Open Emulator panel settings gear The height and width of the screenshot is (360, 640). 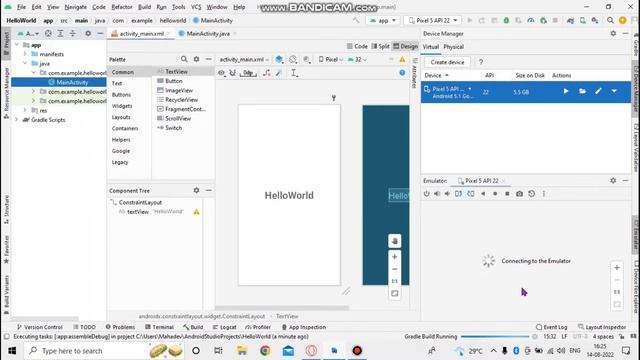tap(613, 180)
